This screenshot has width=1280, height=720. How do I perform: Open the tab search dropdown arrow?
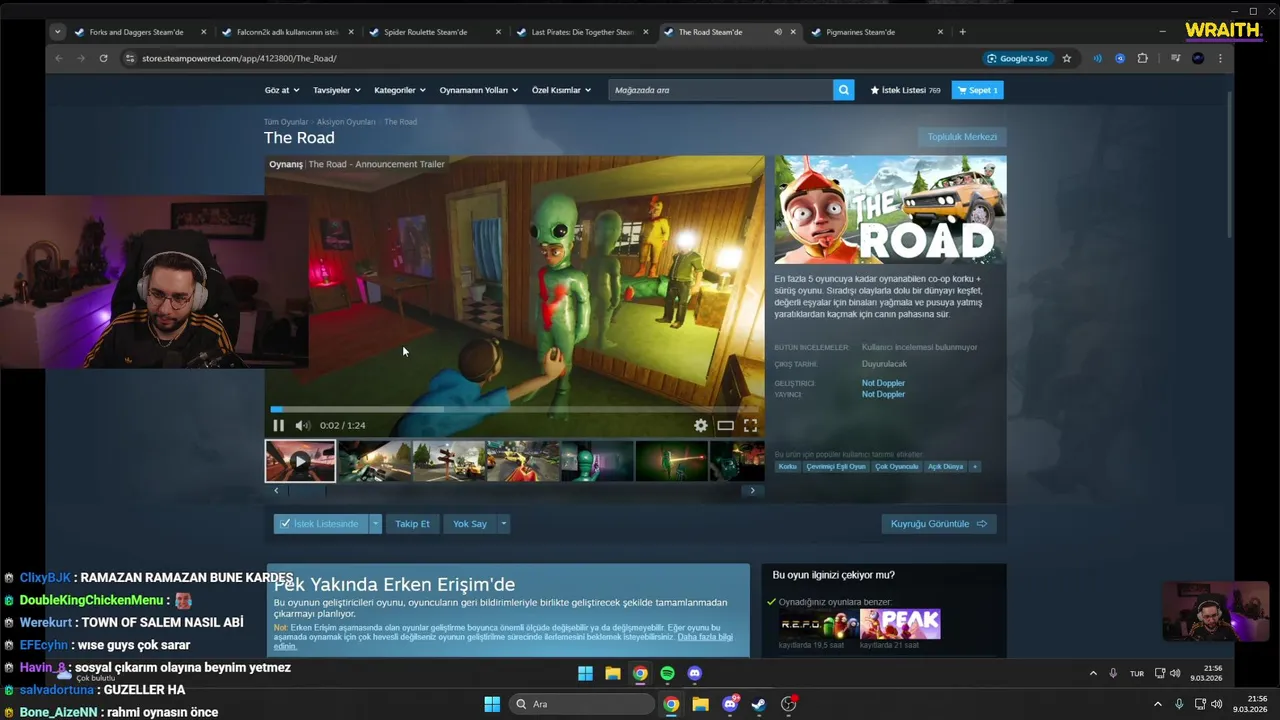[57, 32]
